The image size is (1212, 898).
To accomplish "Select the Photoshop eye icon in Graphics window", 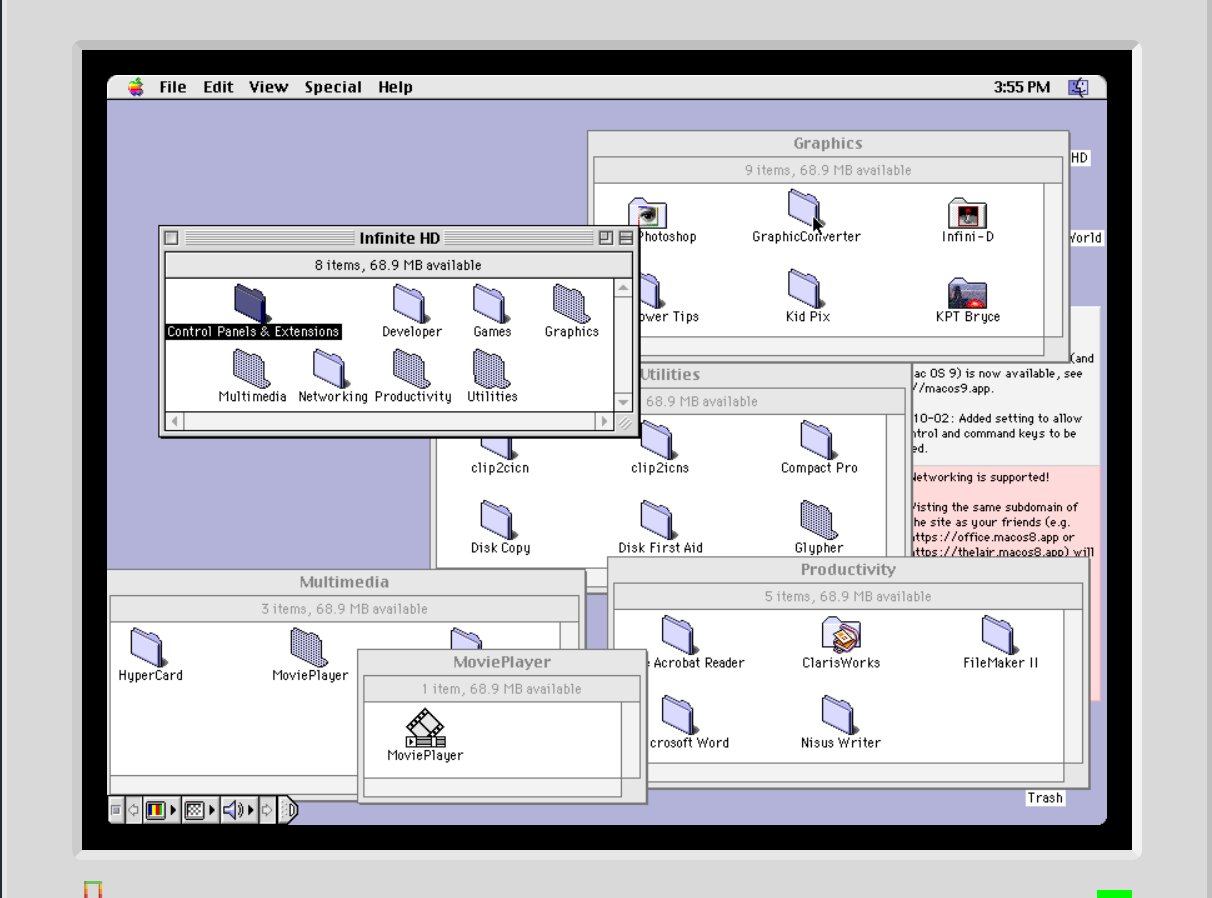I will pyautogui.click(x=648, y=213).
